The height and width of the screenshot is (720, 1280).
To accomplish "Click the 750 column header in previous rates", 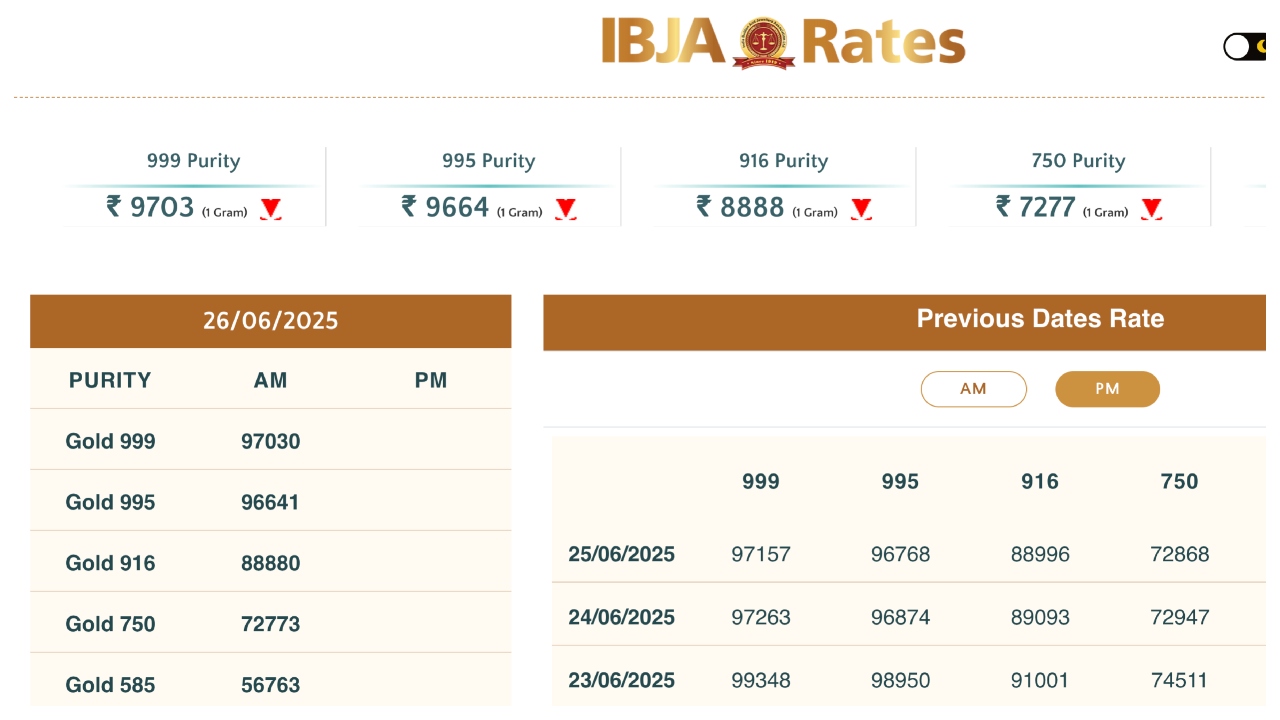I will click(1179, 481).
